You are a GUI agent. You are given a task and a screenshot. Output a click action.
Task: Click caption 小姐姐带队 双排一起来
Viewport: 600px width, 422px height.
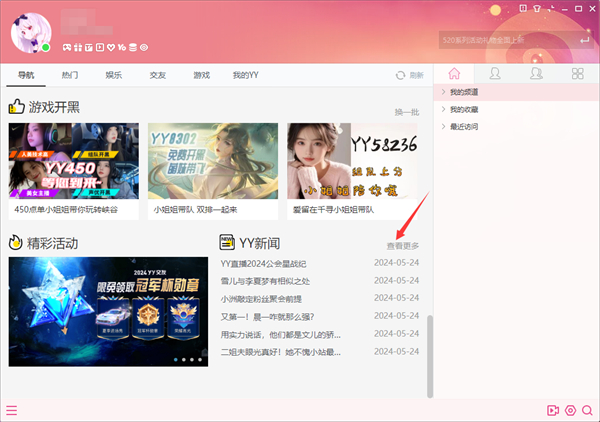pos(195,210)
